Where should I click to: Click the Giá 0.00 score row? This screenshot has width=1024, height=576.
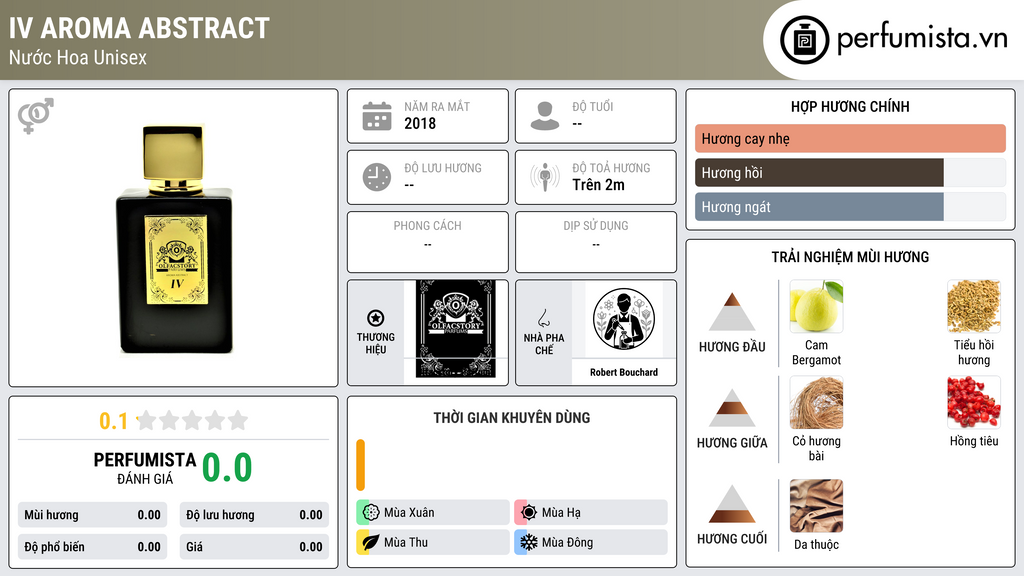pyautogui.click(x=254, y=547)
